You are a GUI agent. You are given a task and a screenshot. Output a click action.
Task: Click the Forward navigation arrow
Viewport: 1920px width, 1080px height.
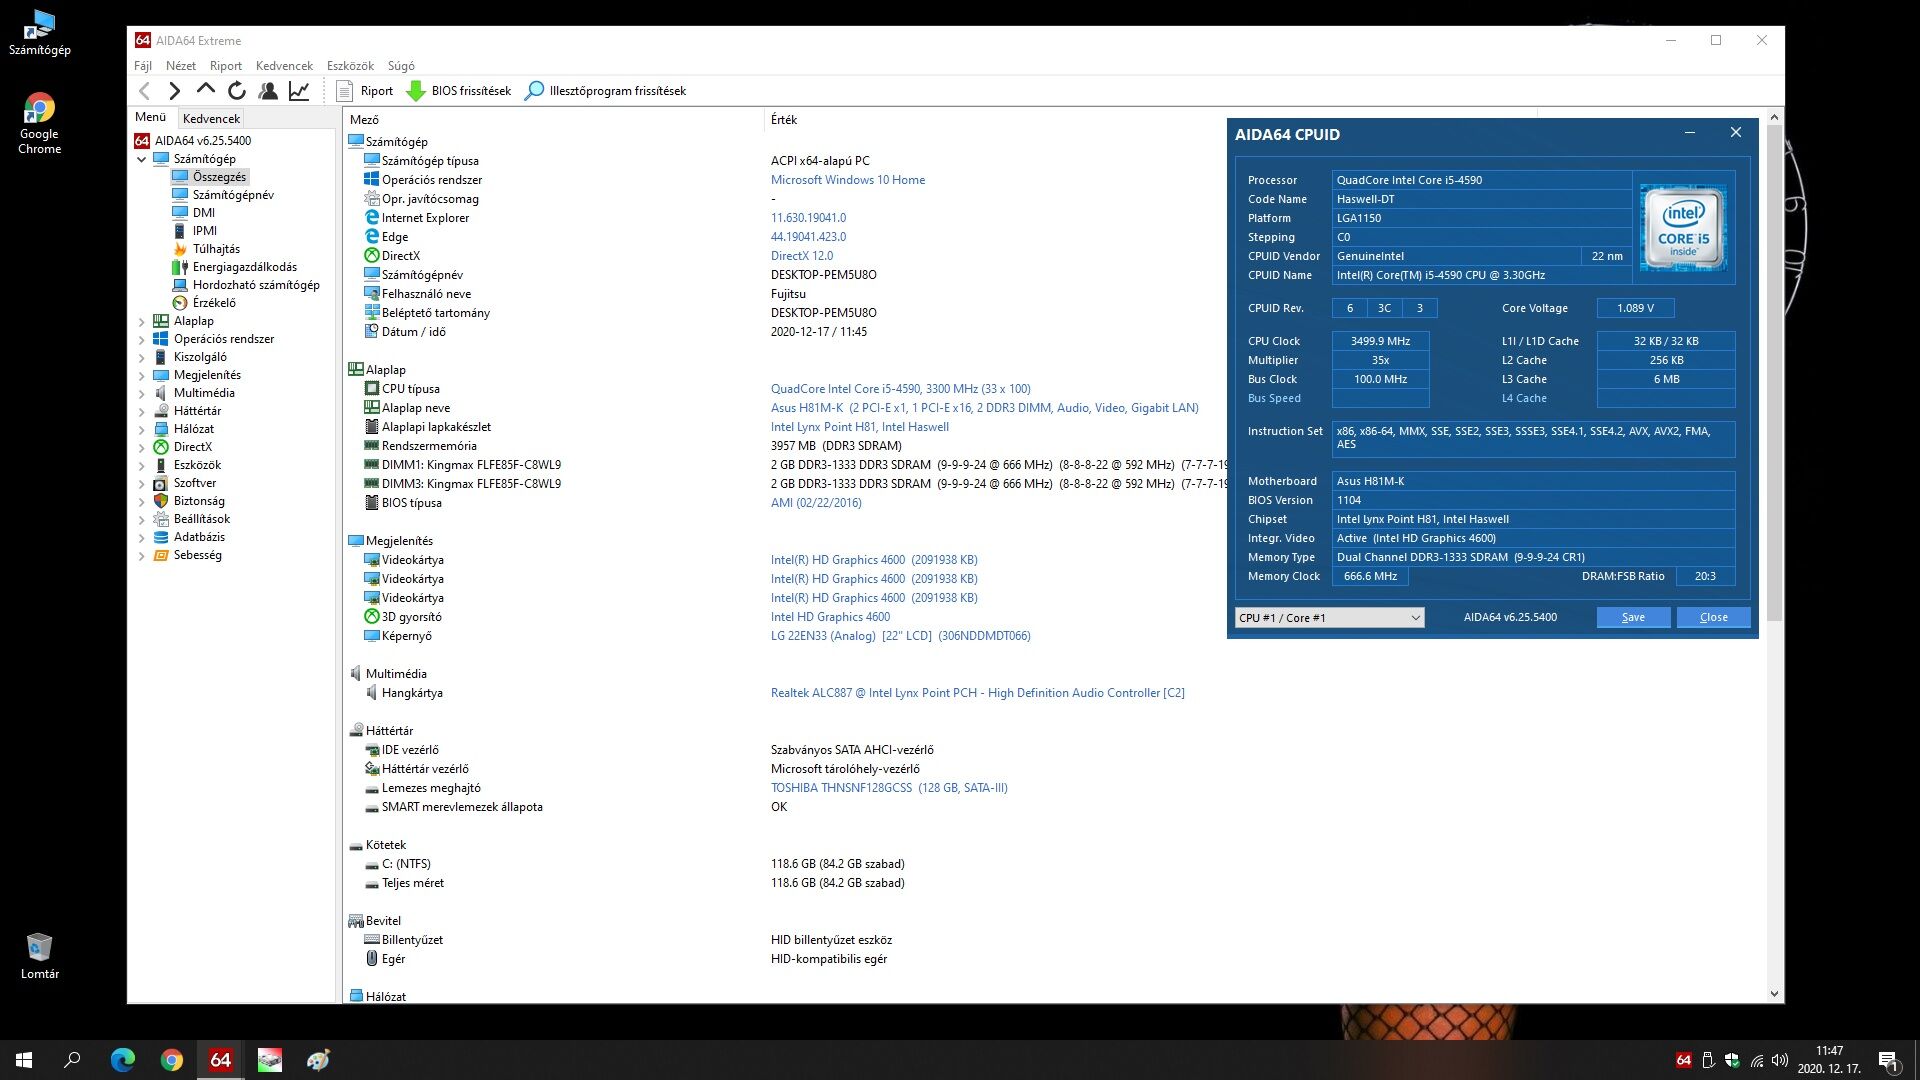[174, 91]
